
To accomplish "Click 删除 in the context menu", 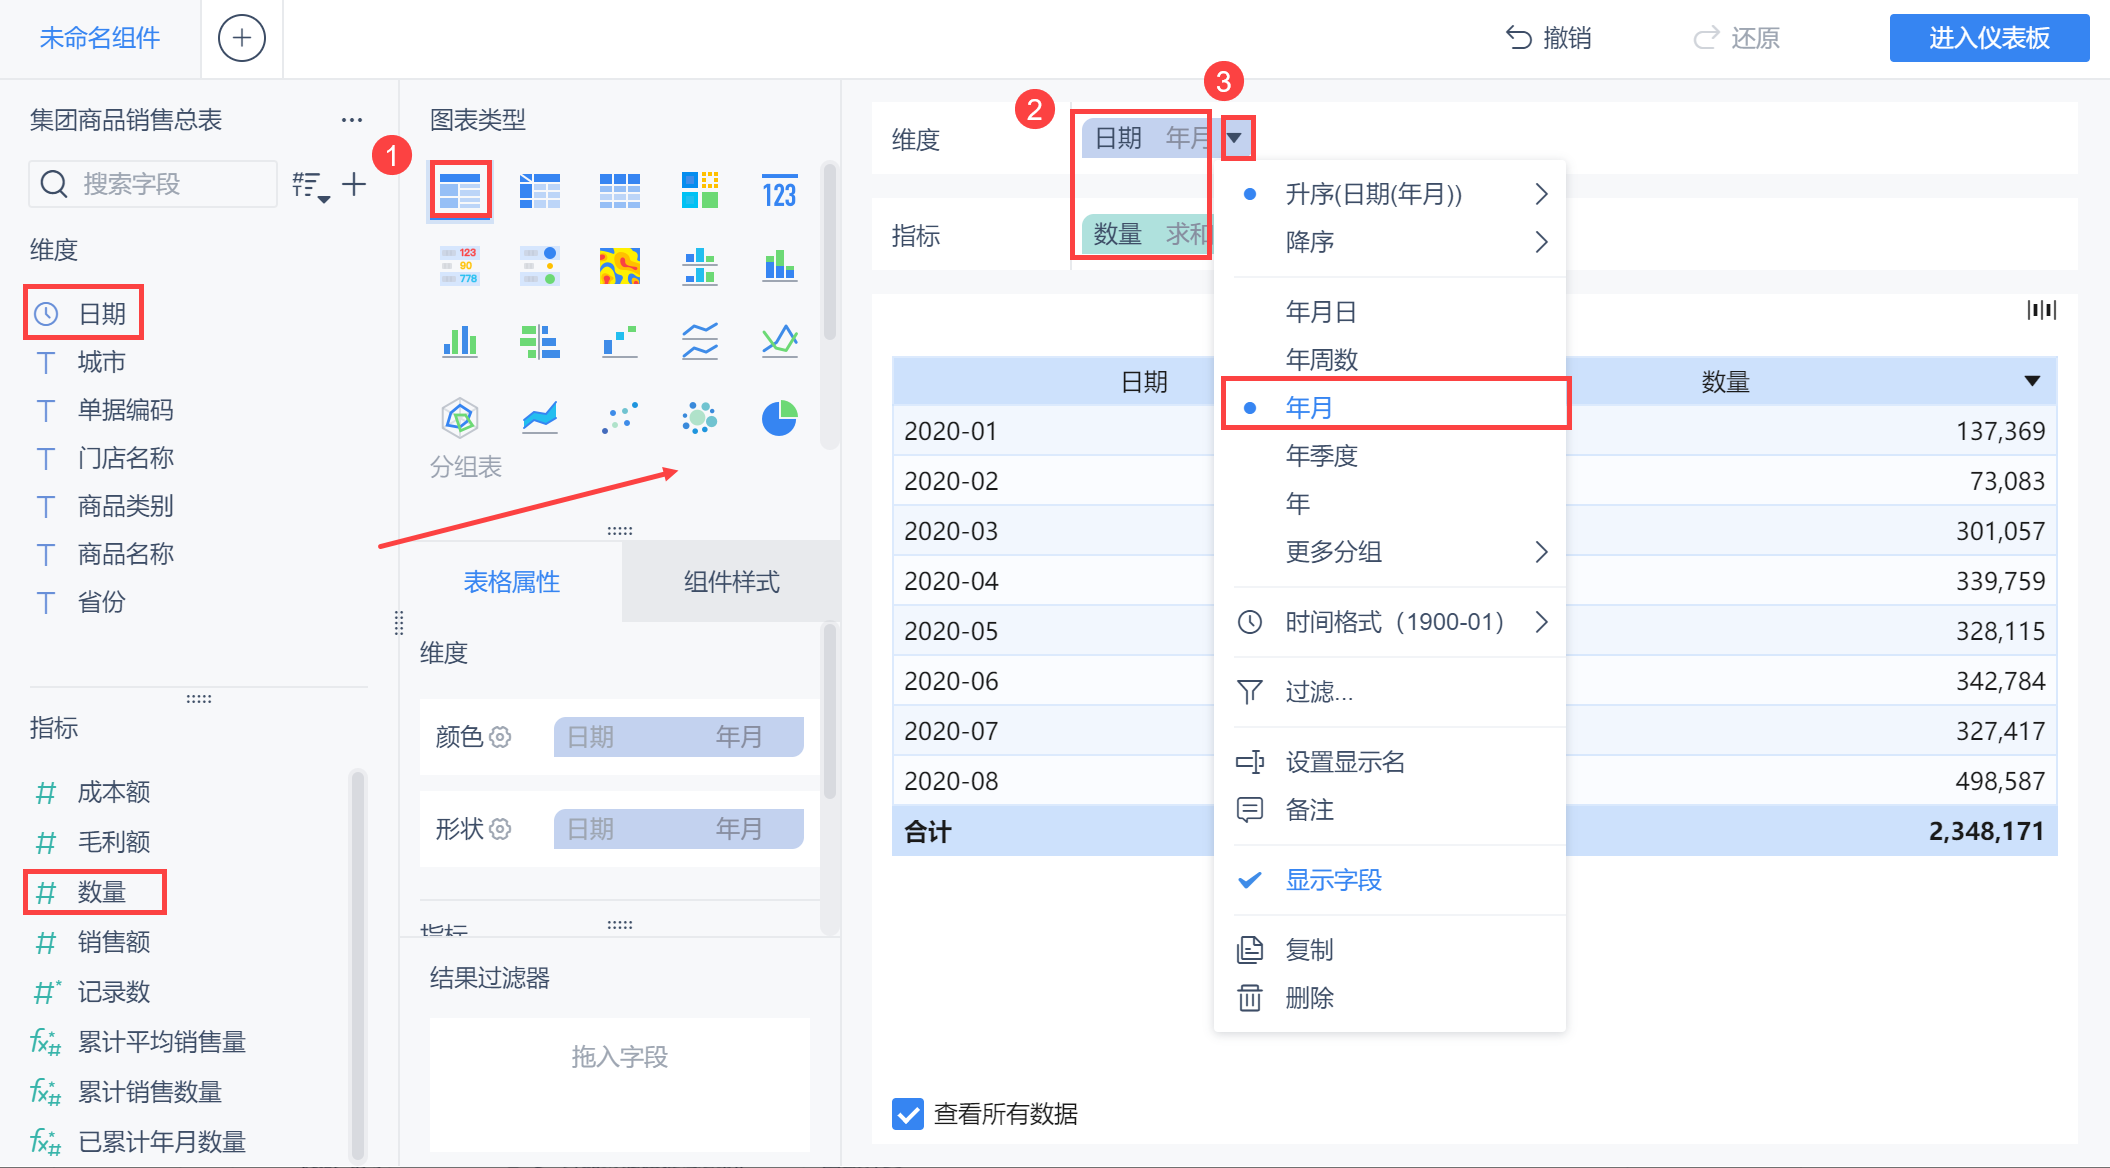I will (1309, 998).
